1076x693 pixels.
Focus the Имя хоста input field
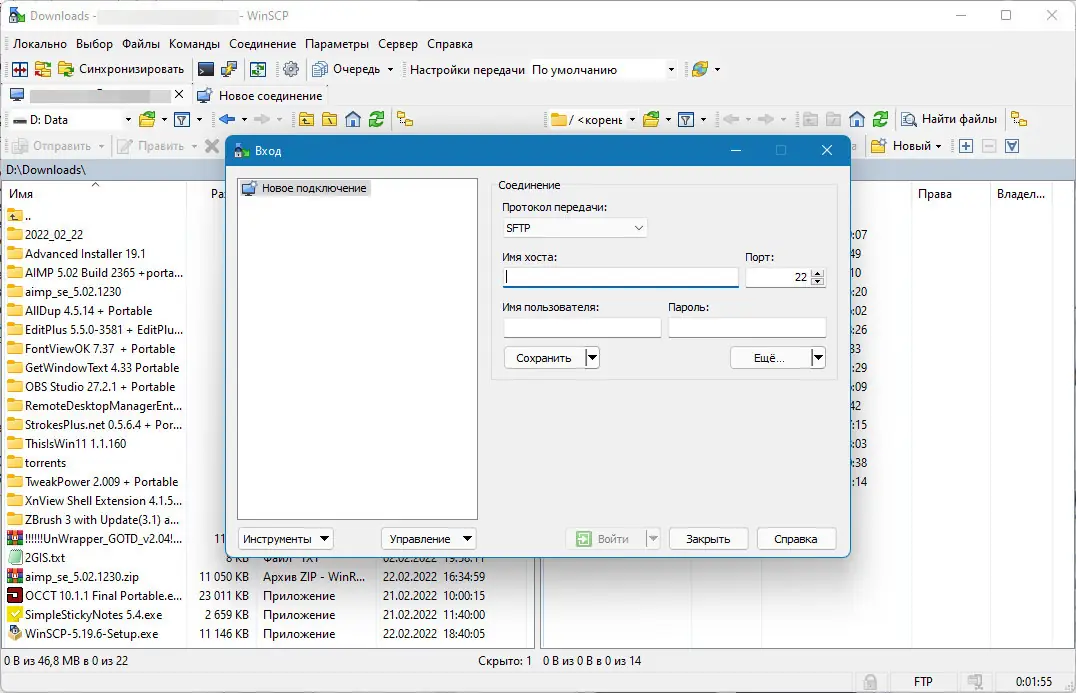click(x=621, y=277)
